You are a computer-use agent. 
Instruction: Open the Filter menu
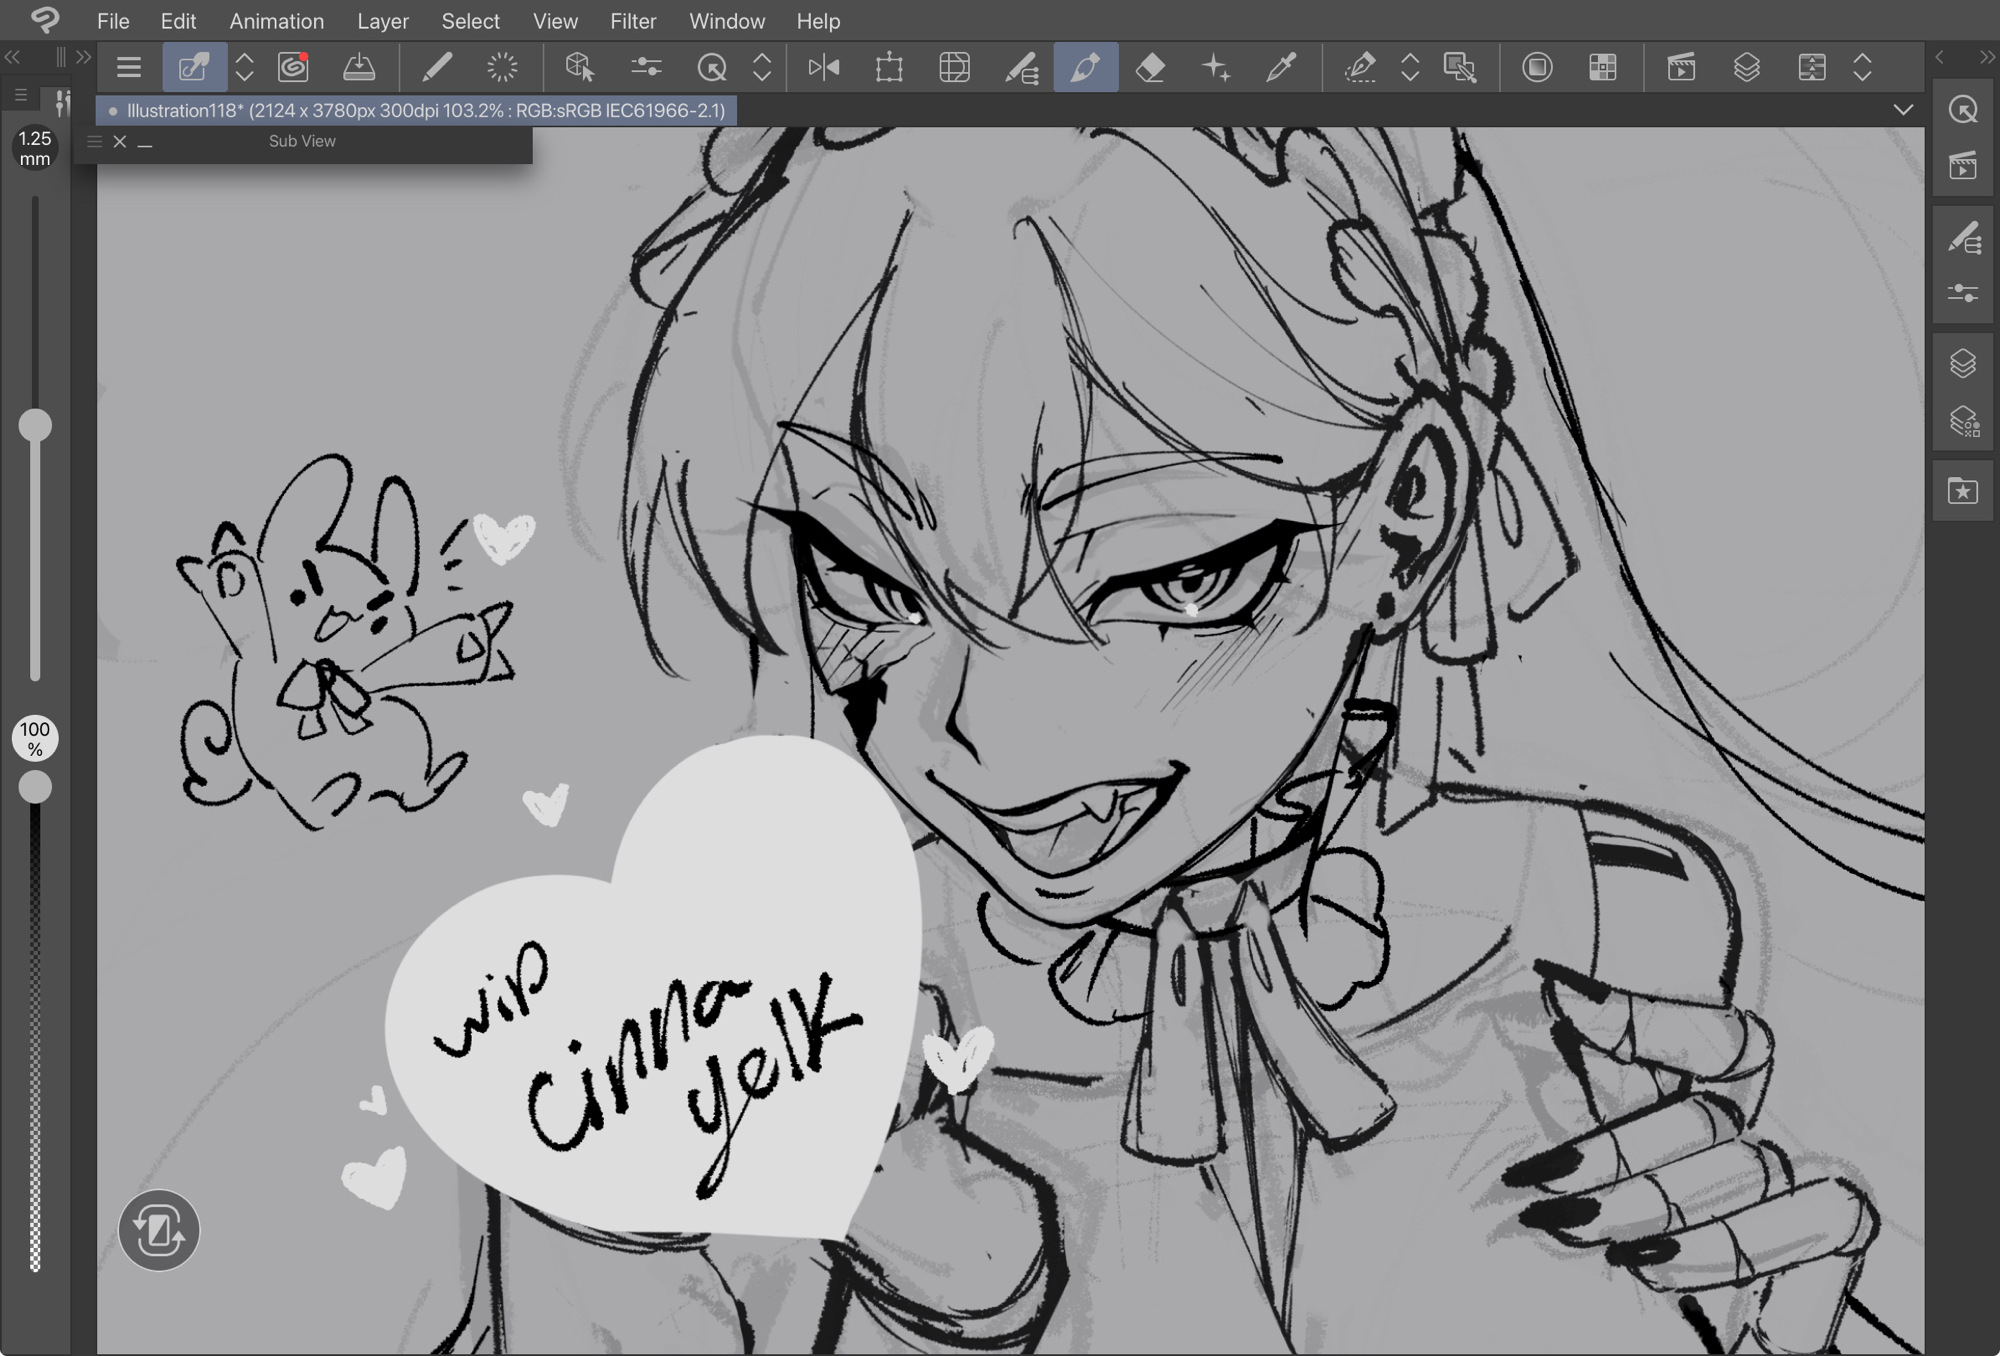(x=633, y=21)
